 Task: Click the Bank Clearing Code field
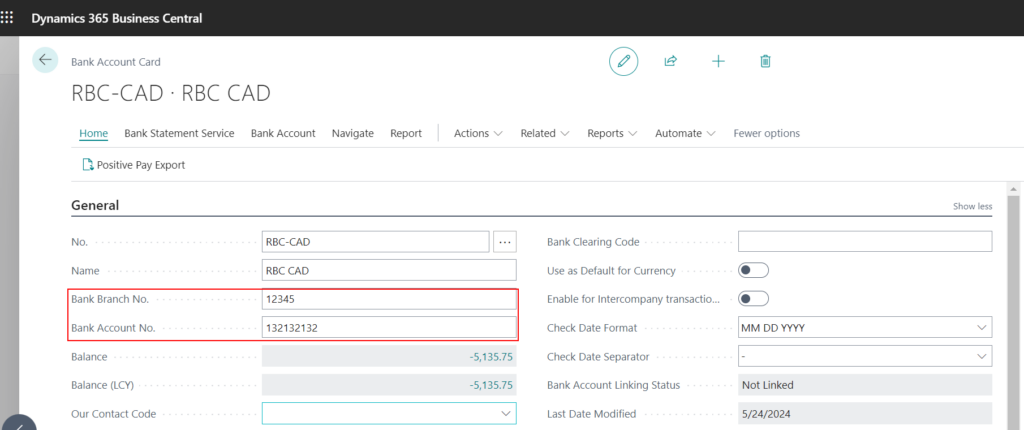pos(865,242)
